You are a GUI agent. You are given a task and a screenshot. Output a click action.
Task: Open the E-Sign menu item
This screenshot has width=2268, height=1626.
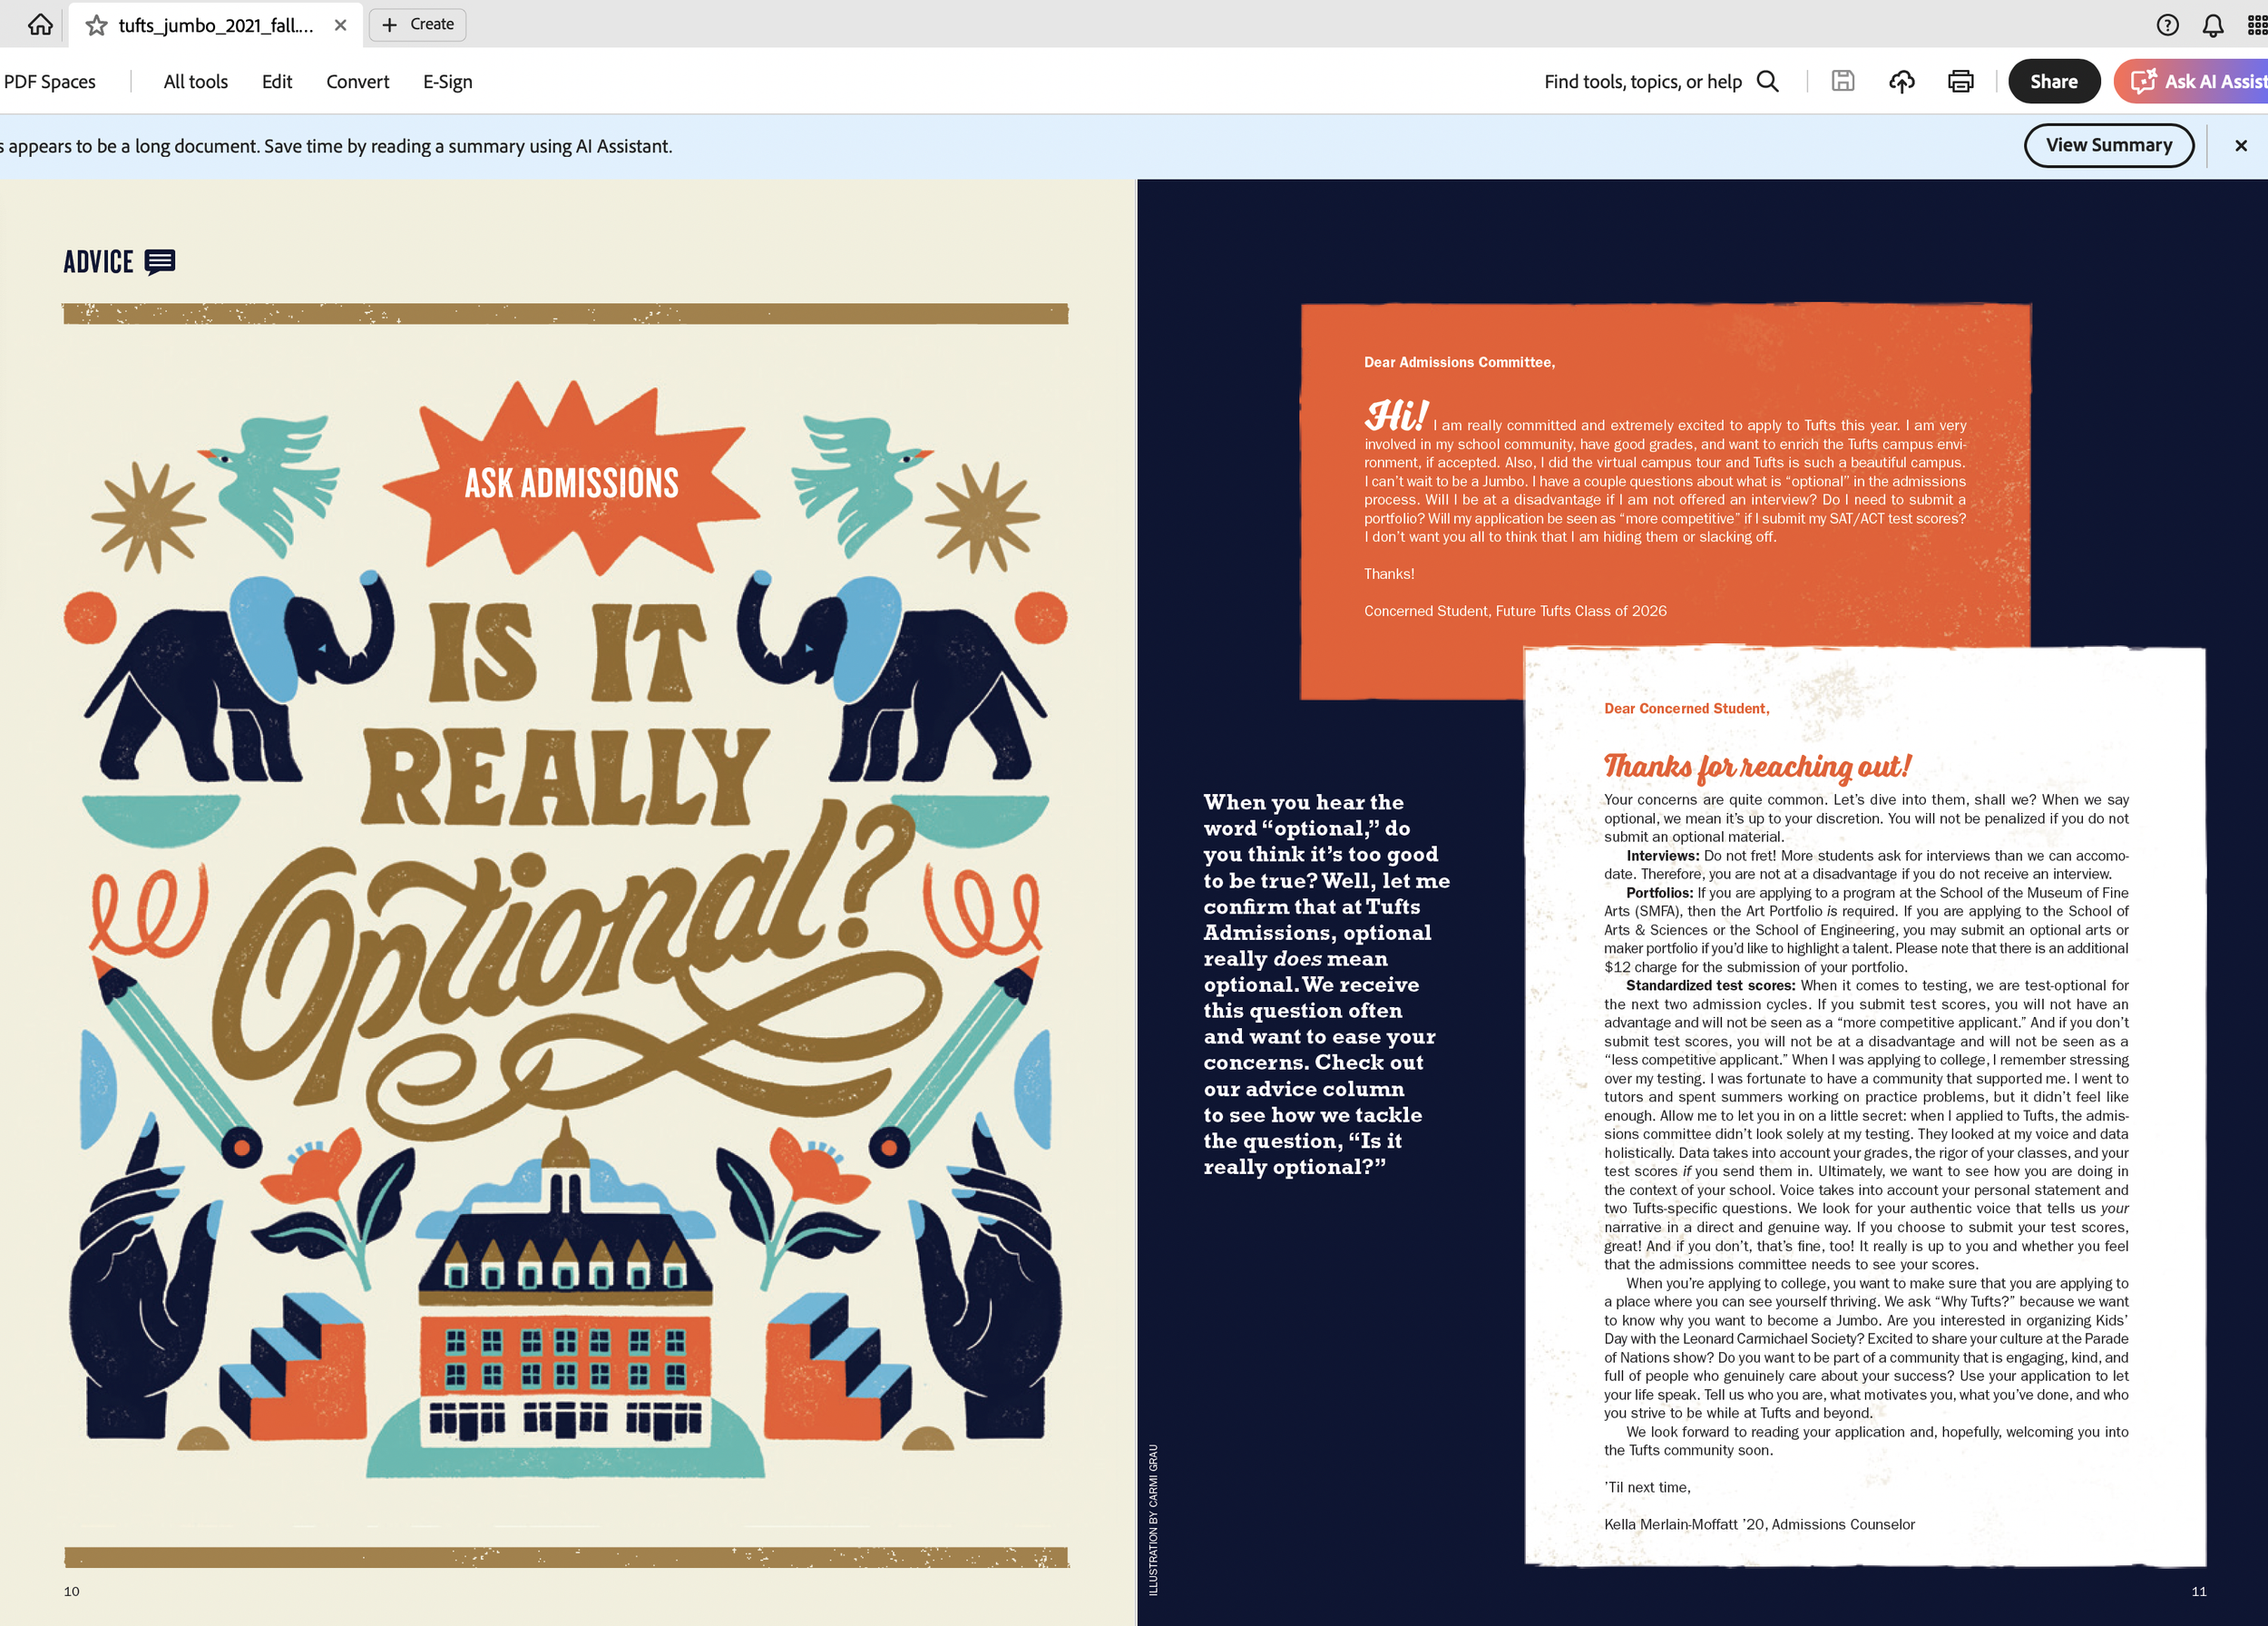pos(447,82)
